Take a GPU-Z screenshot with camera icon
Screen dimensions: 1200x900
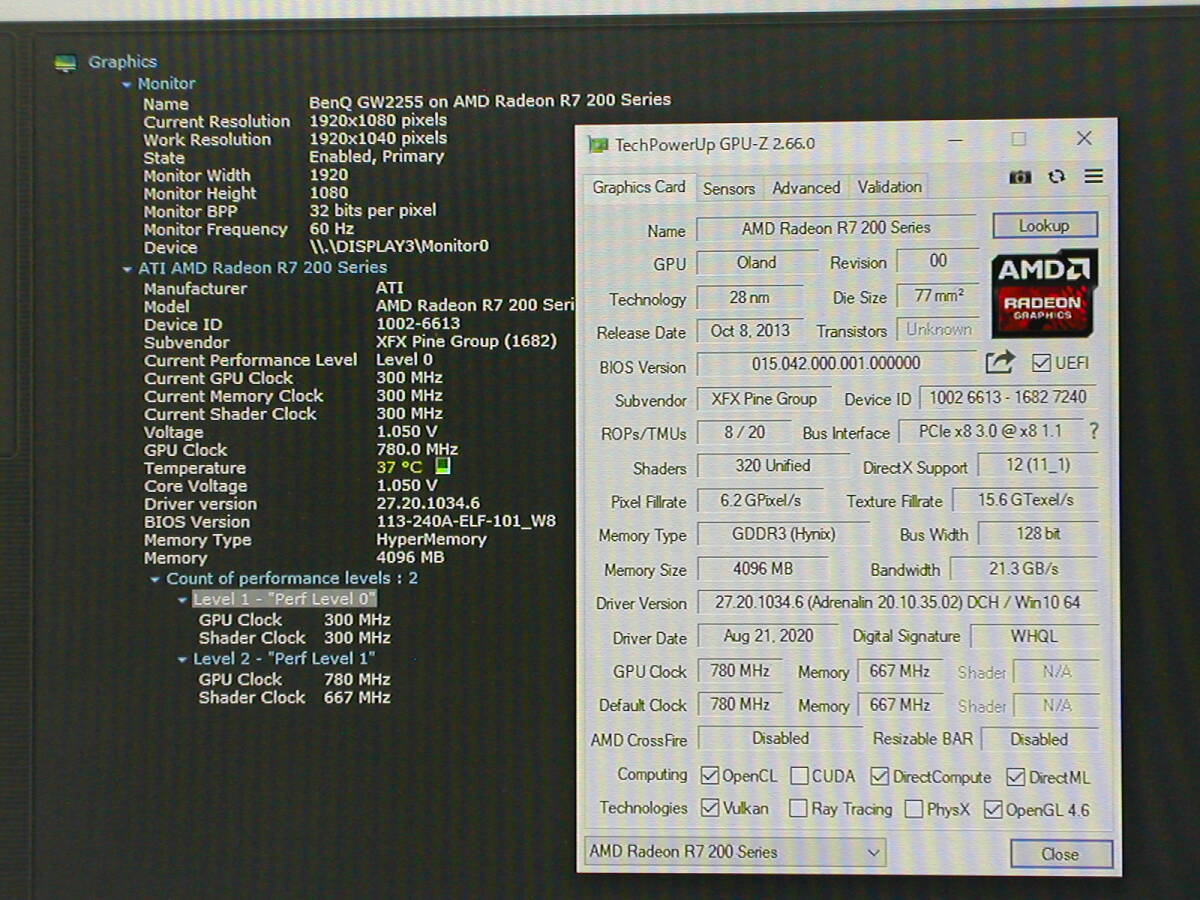(x=1020, y=177)
